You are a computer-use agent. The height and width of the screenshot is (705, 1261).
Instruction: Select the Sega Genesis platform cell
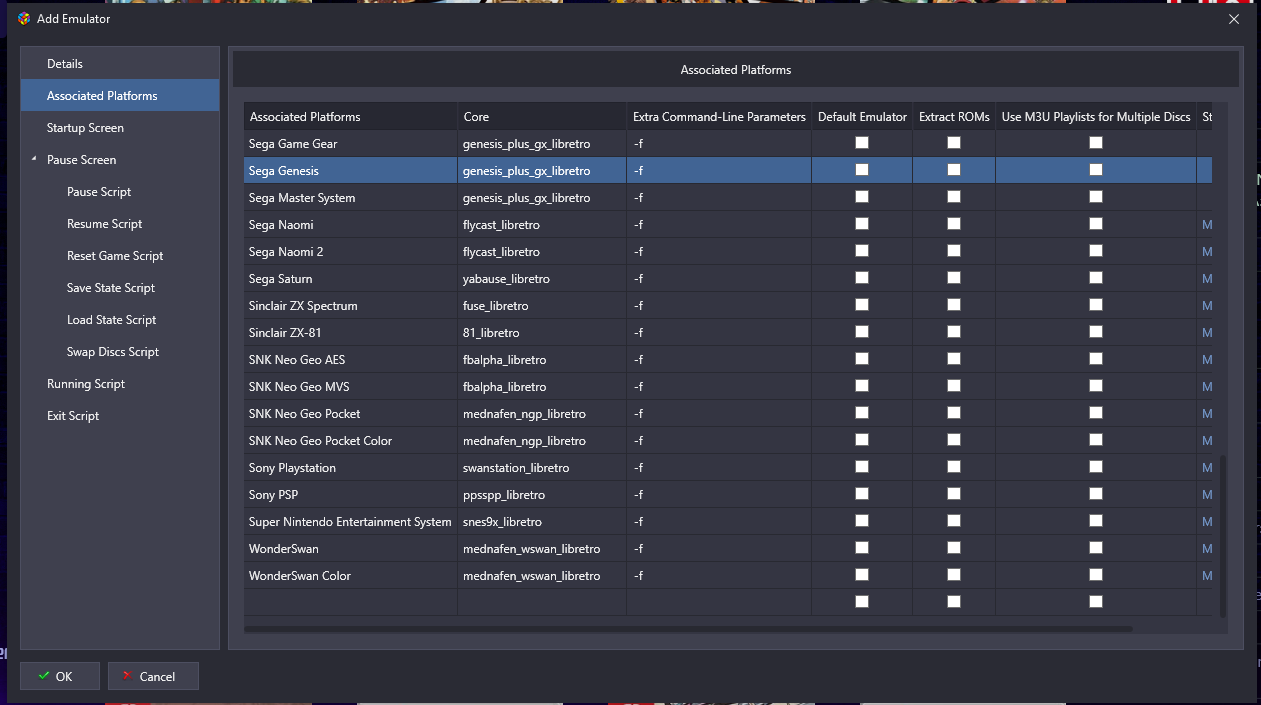tap(351, 170)
